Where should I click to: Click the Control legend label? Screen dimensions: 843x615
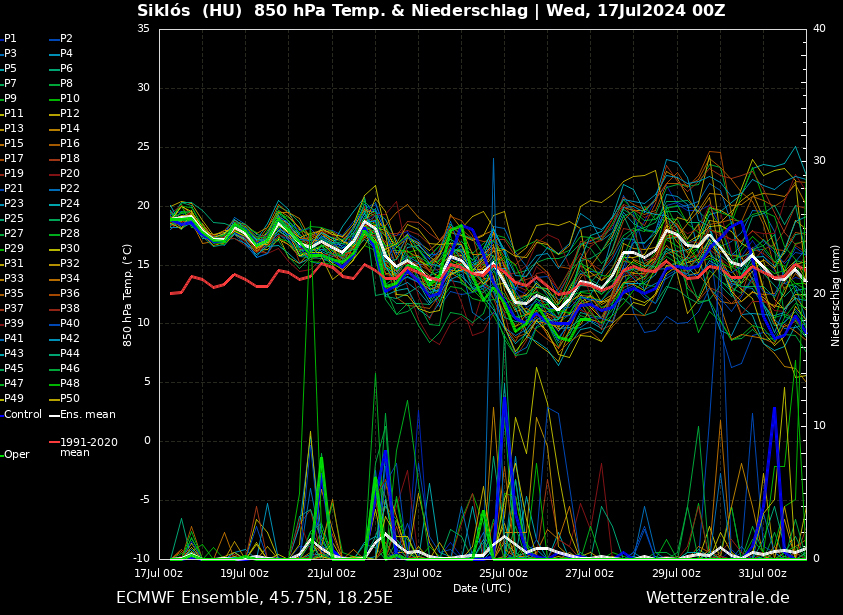click(x=22, y=414)
